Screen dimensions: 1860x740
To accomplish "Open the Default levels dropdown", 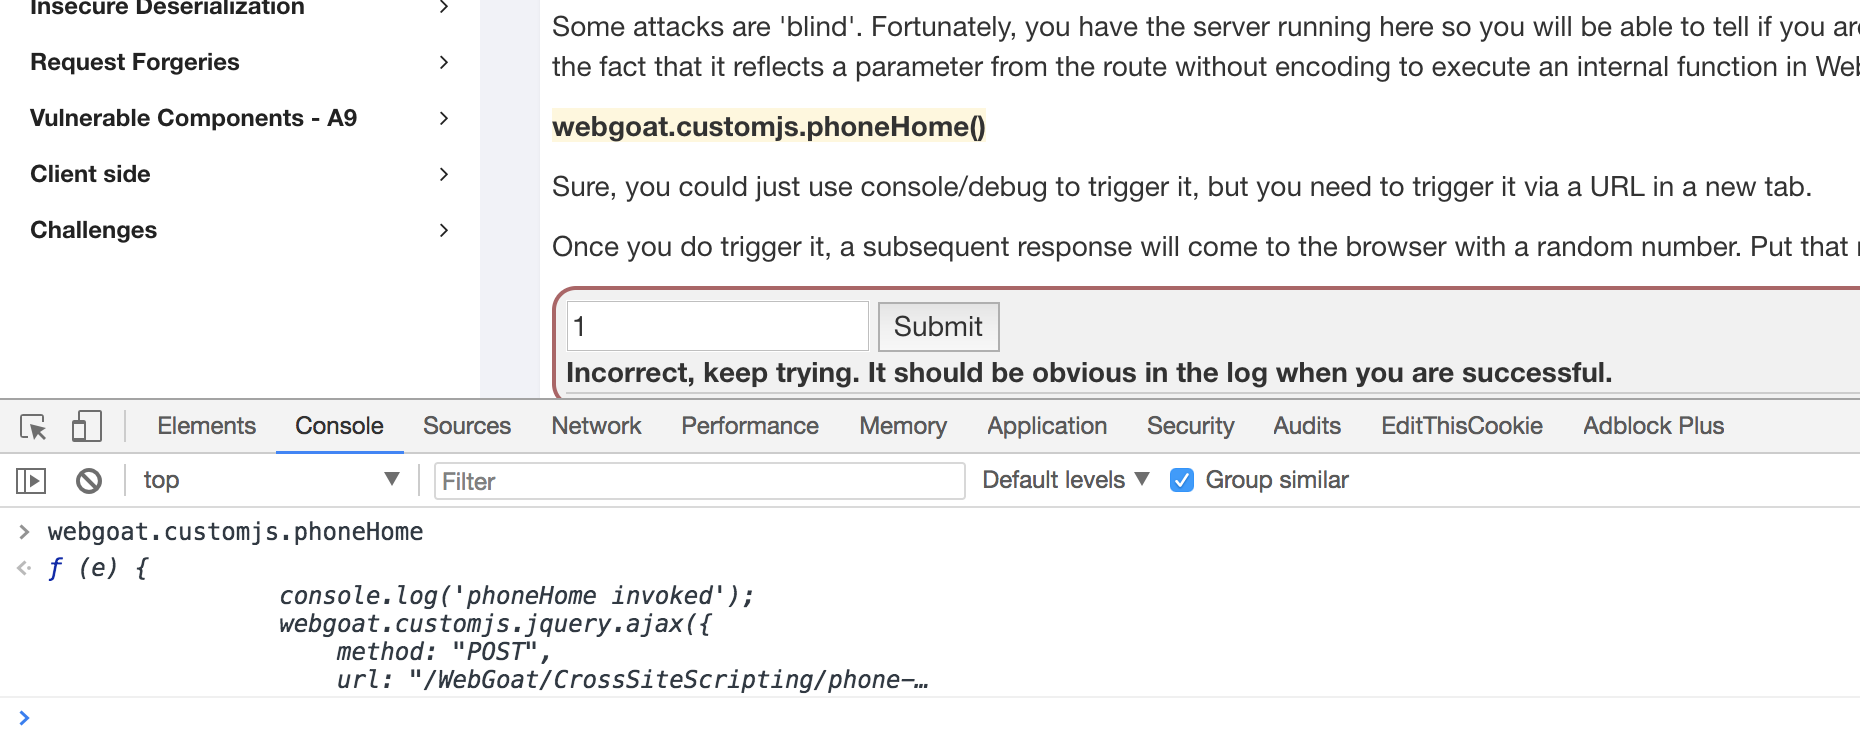I will click(1066, 480).
